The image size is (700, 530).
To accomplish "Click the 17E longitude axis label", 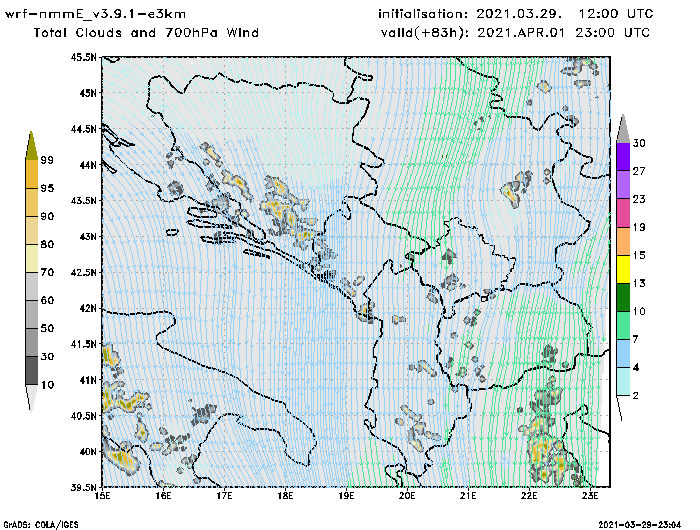I will tap(224, 496).
